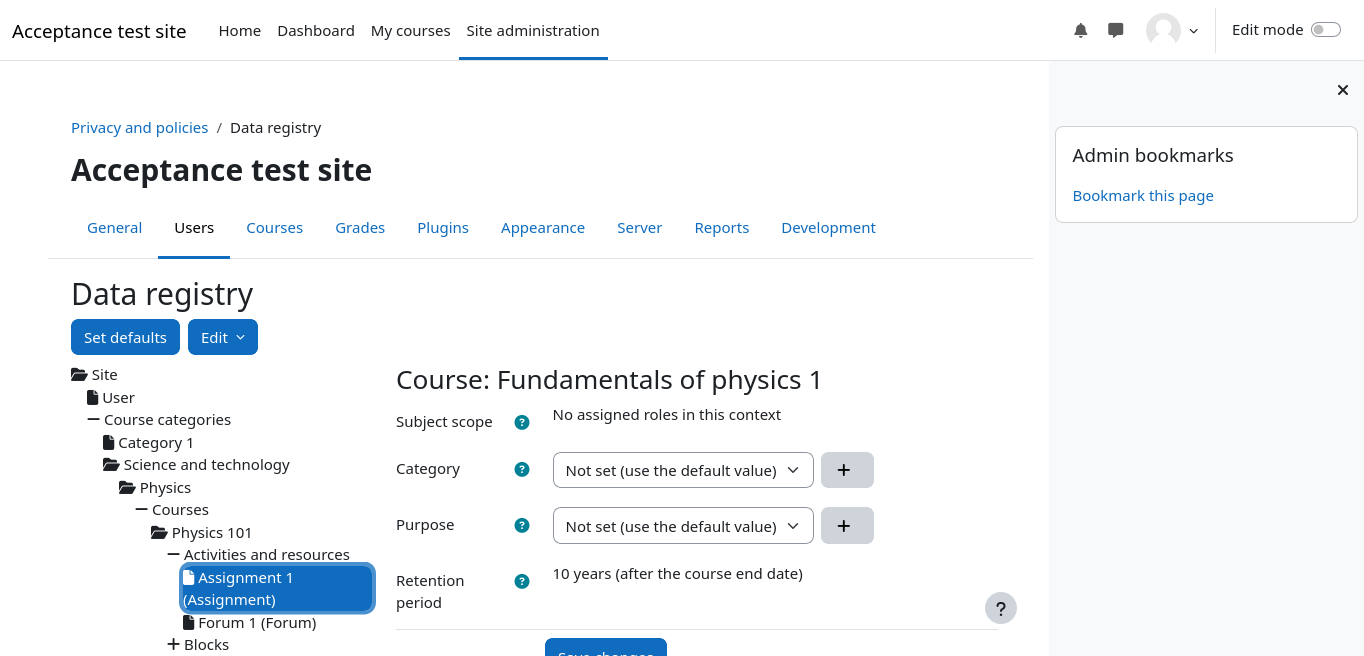
Task: Click the Bookmark this page link
Action: 1142,196
